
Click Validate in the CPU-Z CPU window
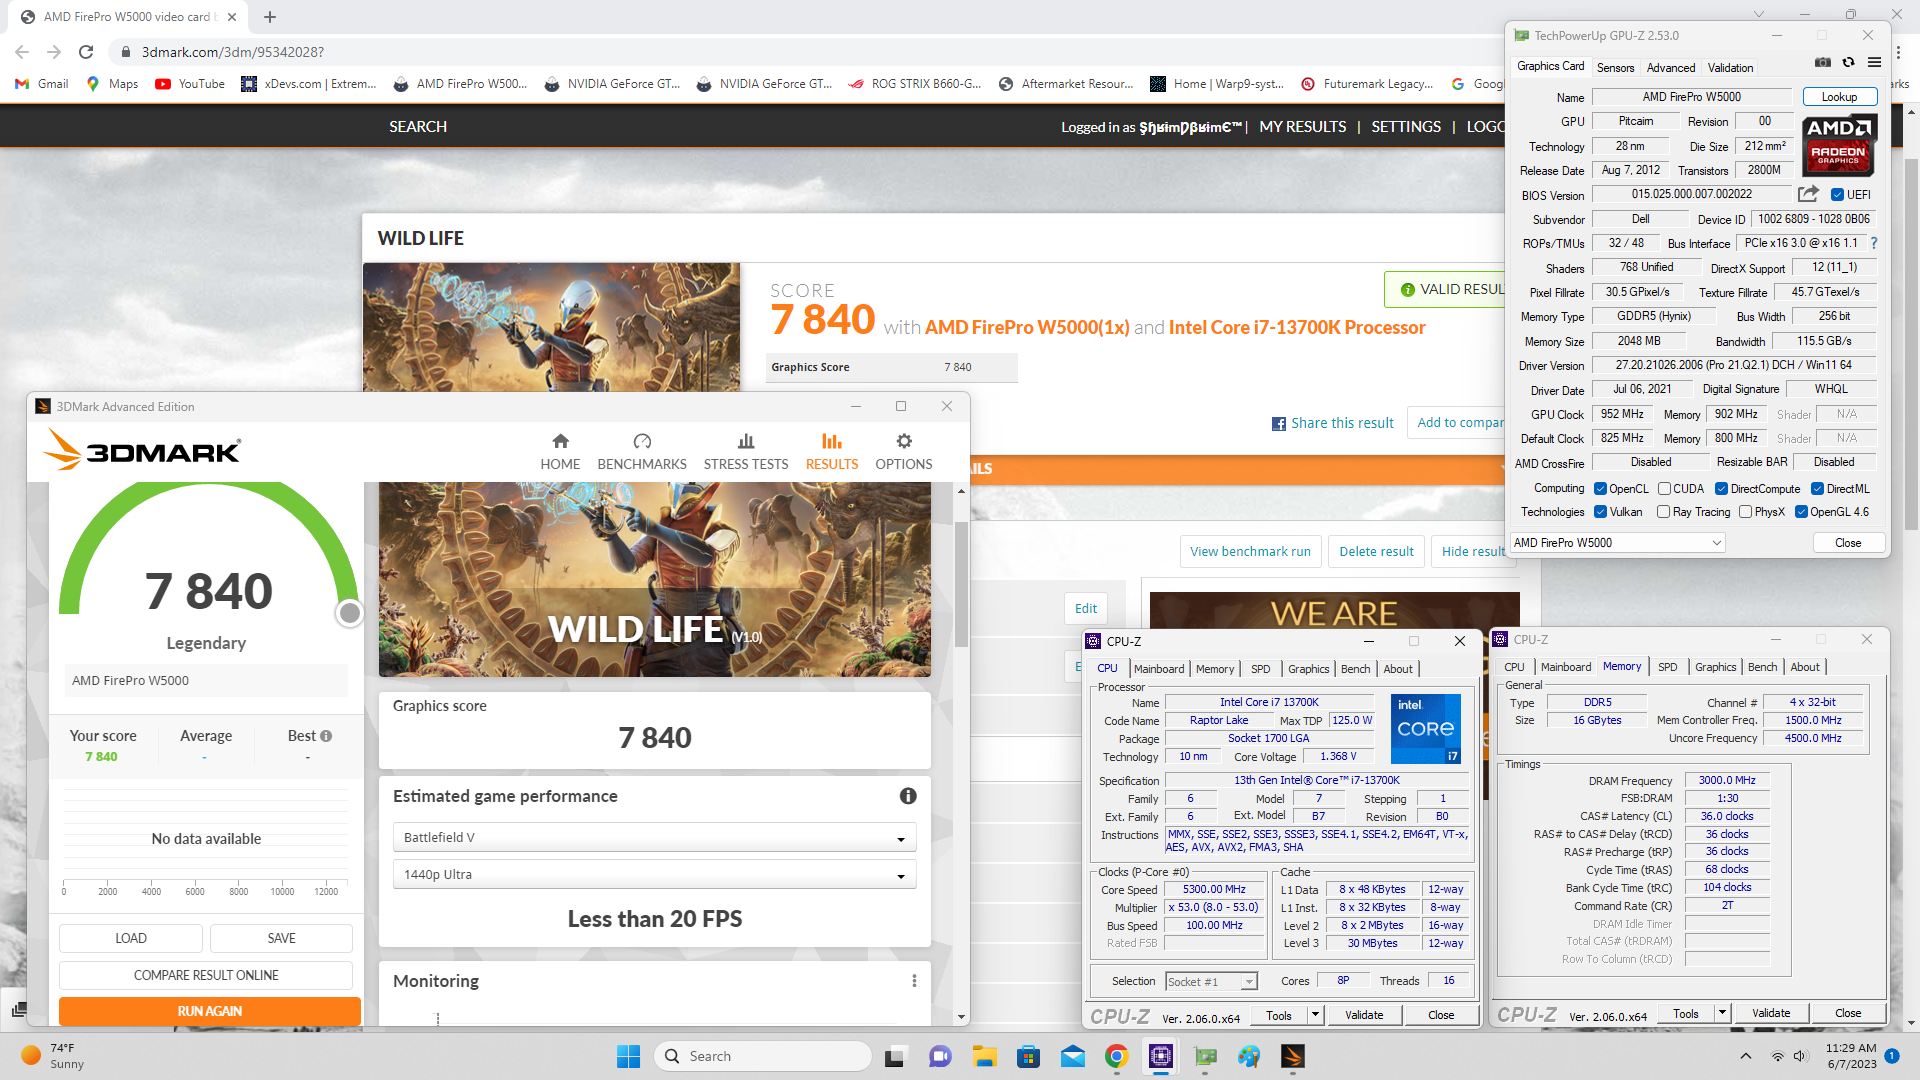point(1364,1015)
